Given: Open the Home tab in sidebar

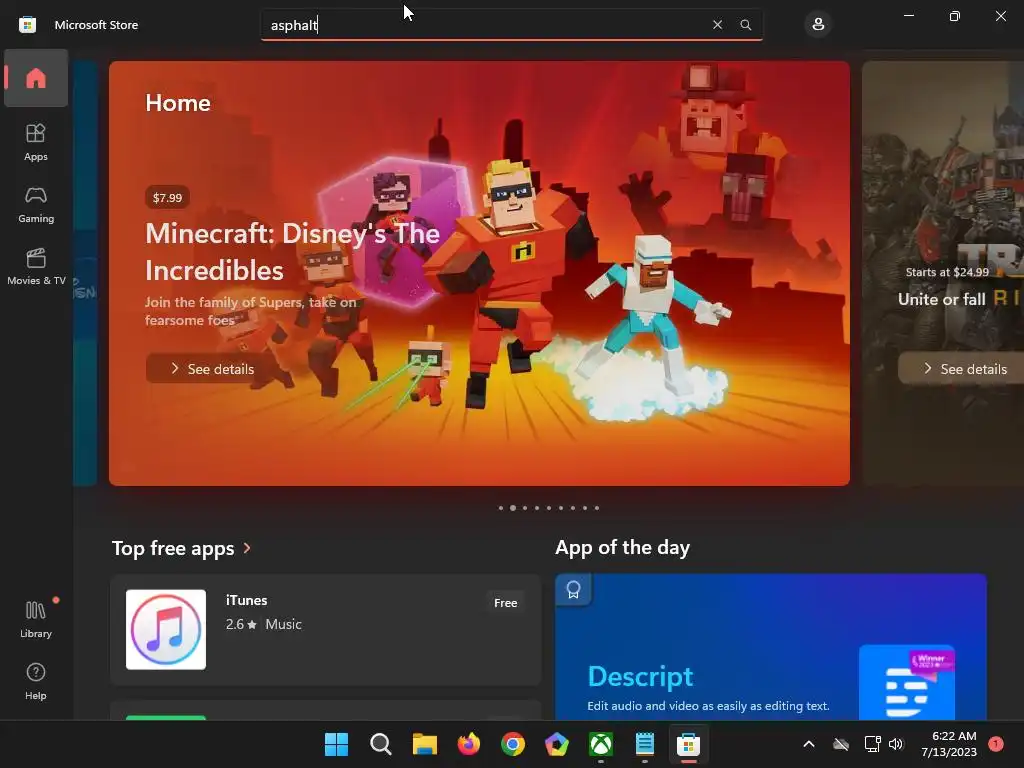Looking at the screenshot, I should click(x=36, y=78).
